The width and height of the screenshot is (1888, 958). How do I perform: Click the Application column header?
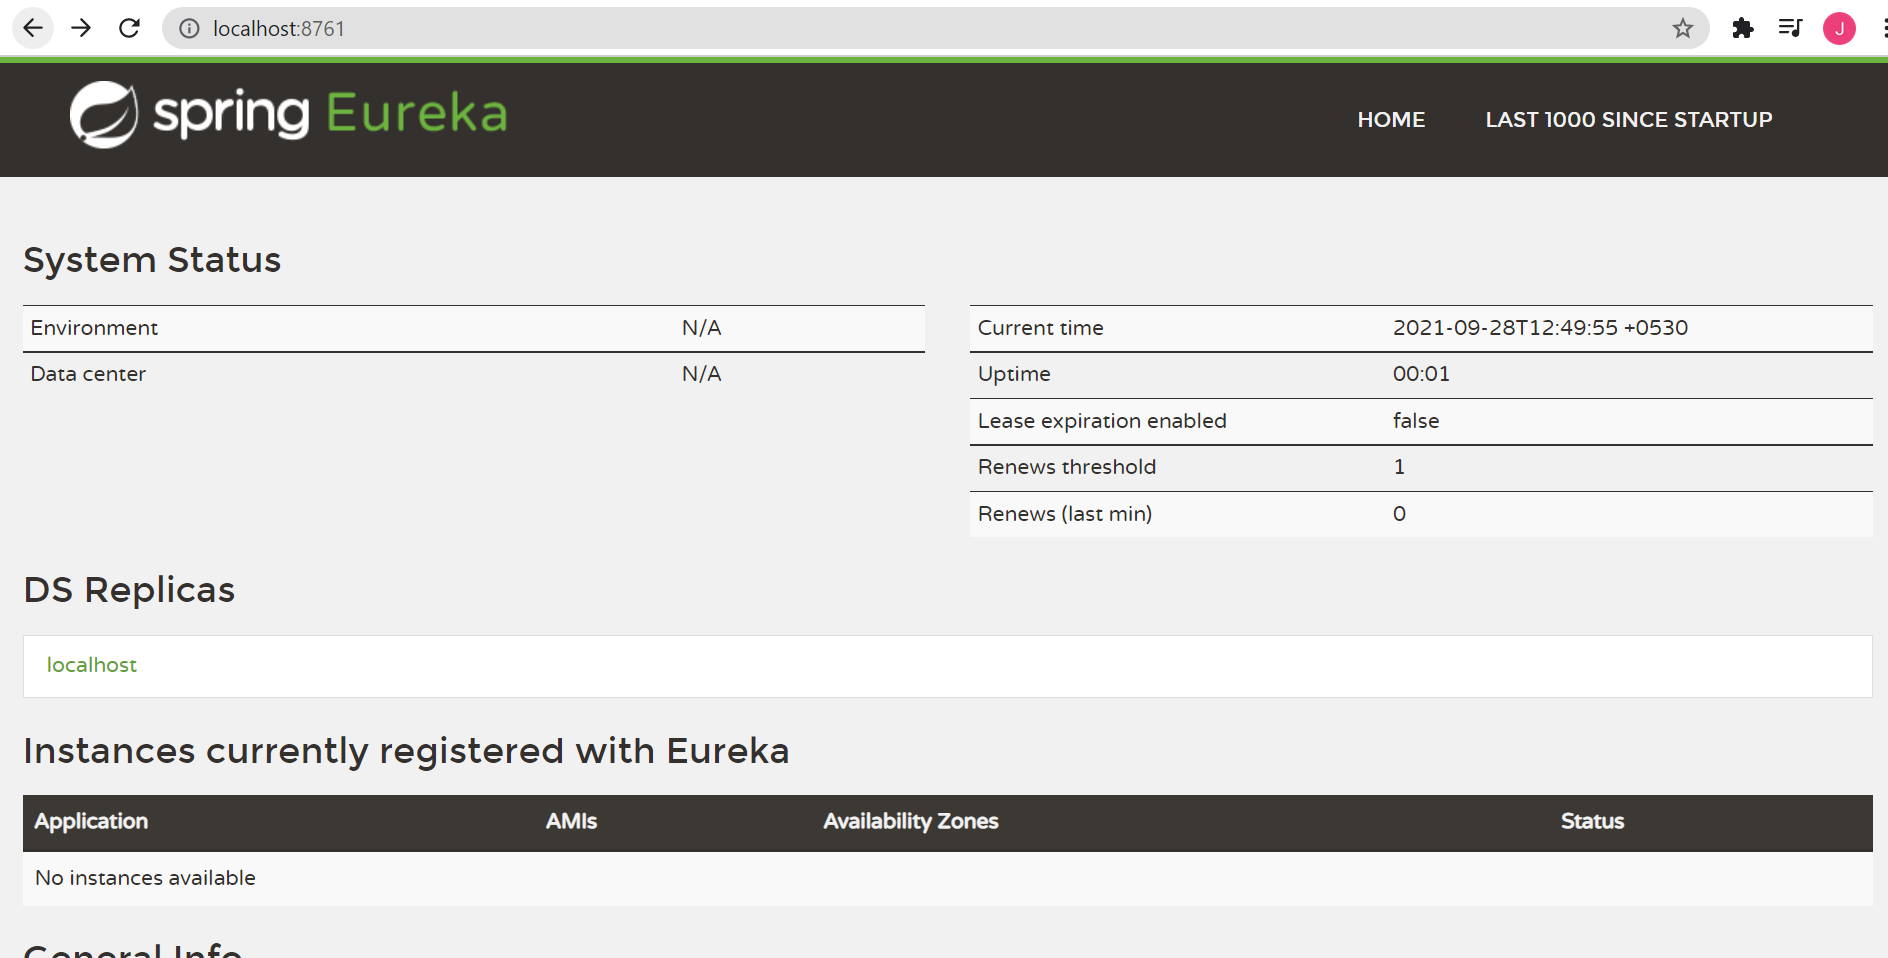tap(91, 821)
